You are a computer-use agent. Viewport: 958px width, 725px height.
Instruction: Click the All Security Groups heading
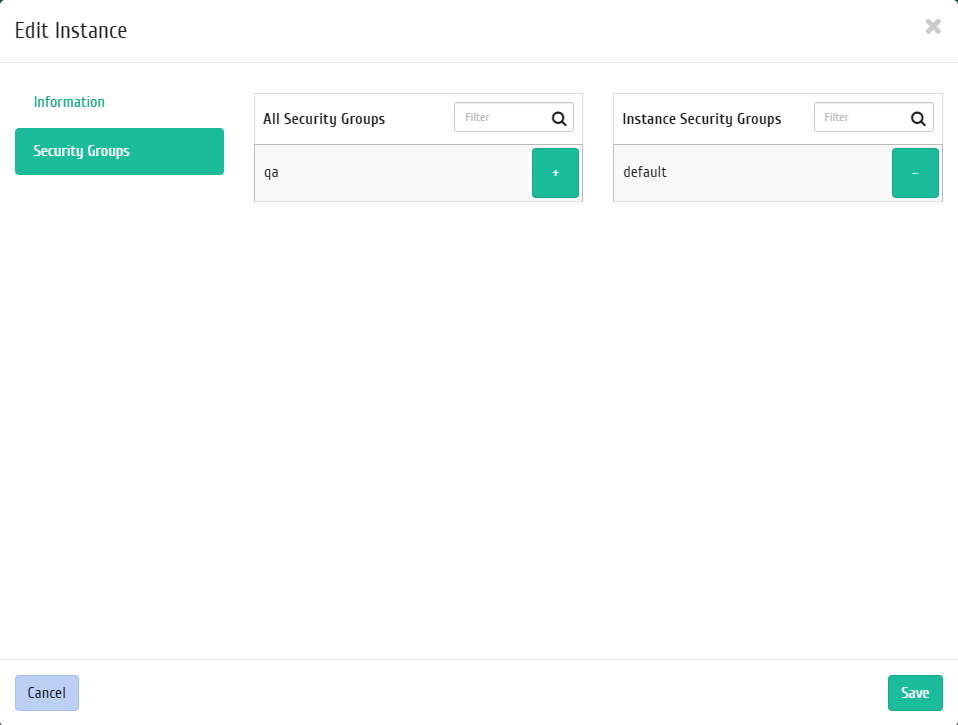[x=324, y=119]
